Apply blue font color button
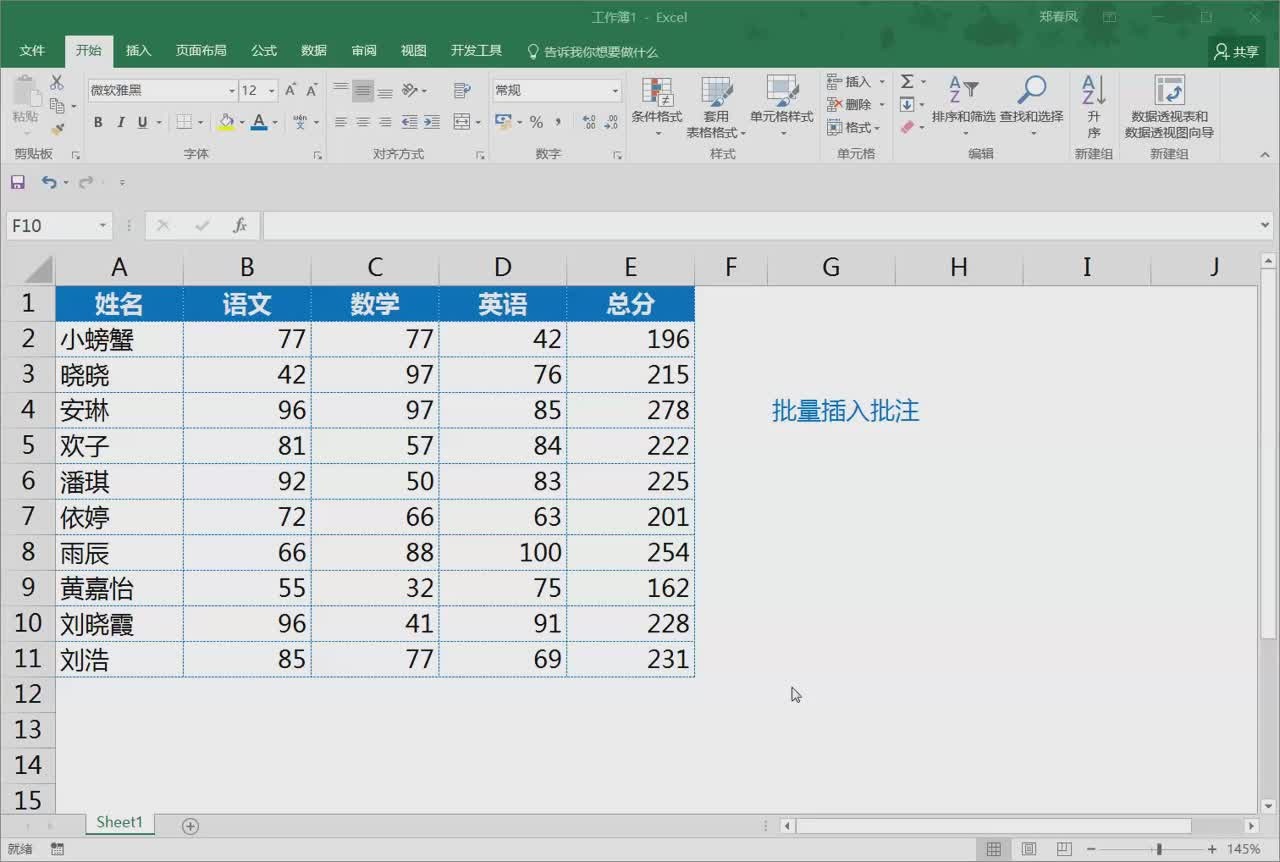This screenshot has width=1280, height=862. pos(259,122)
